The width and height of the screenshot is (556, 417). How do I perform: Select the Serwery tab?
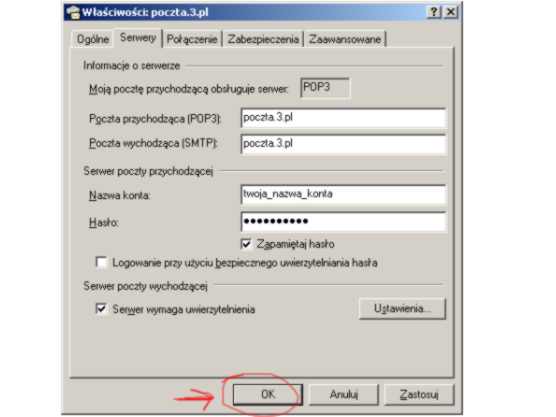point(138,38)
